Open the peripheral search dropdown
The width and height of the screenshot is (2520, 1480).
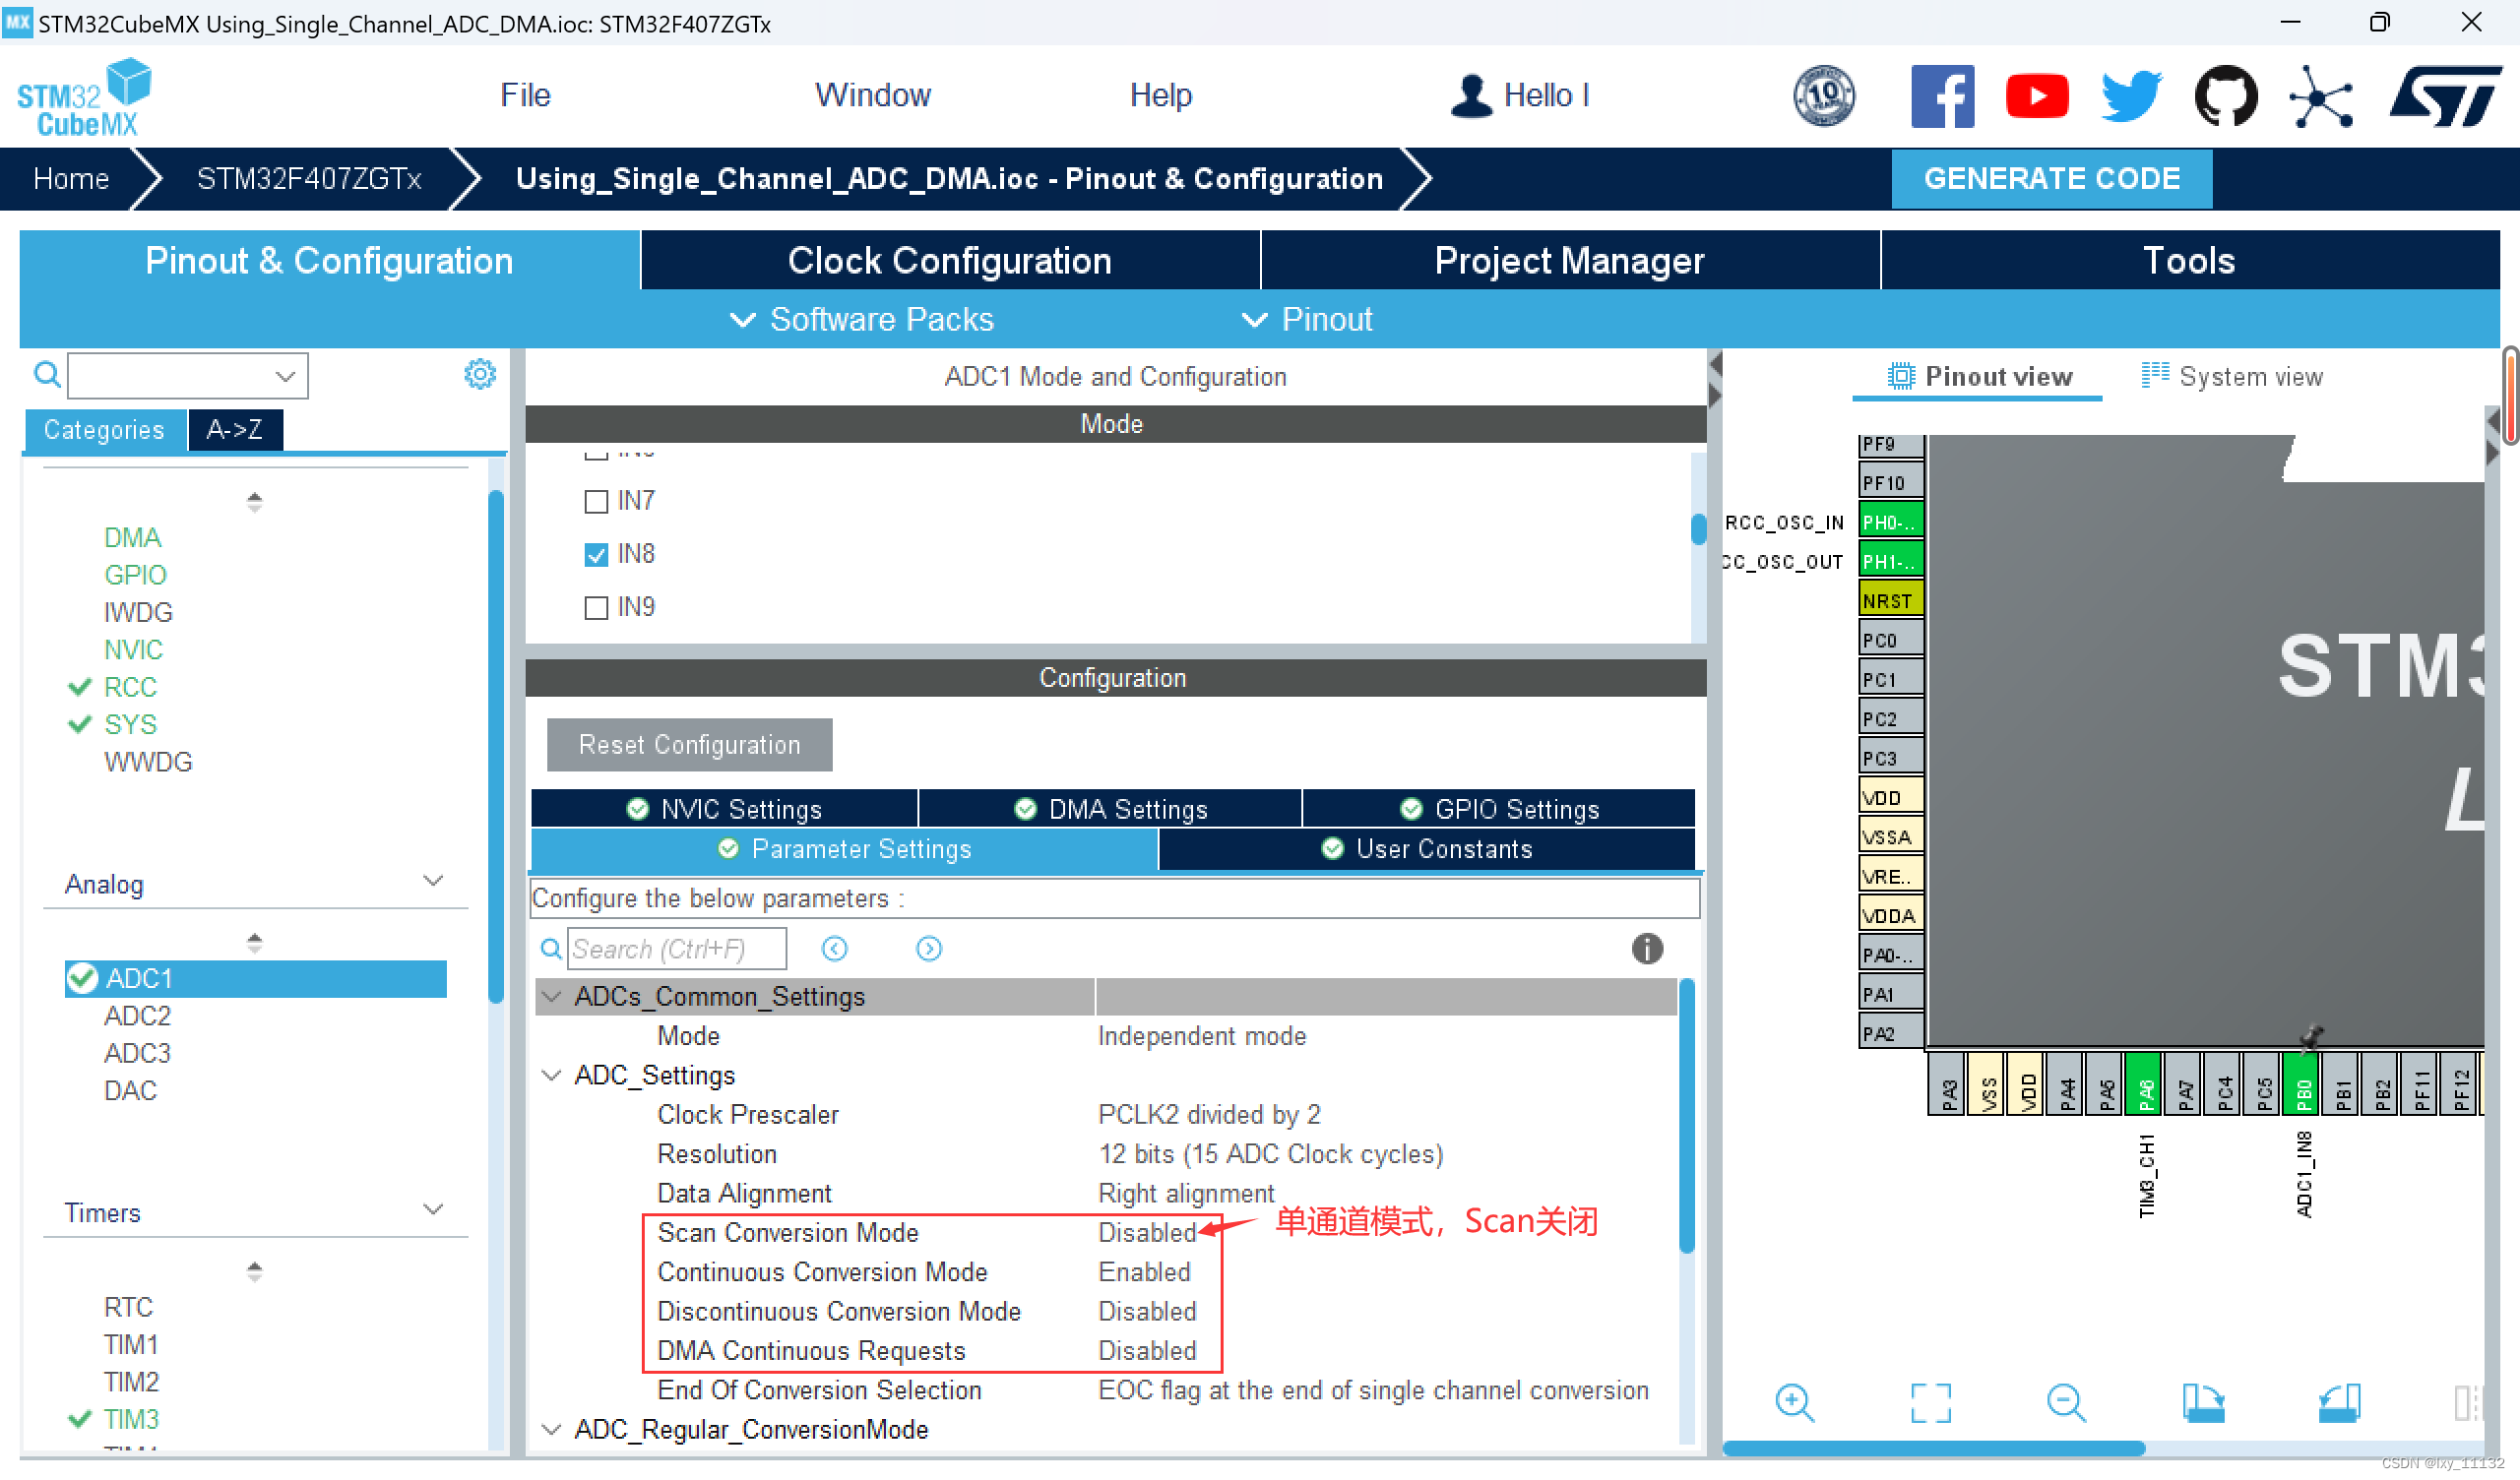point(285,376)
